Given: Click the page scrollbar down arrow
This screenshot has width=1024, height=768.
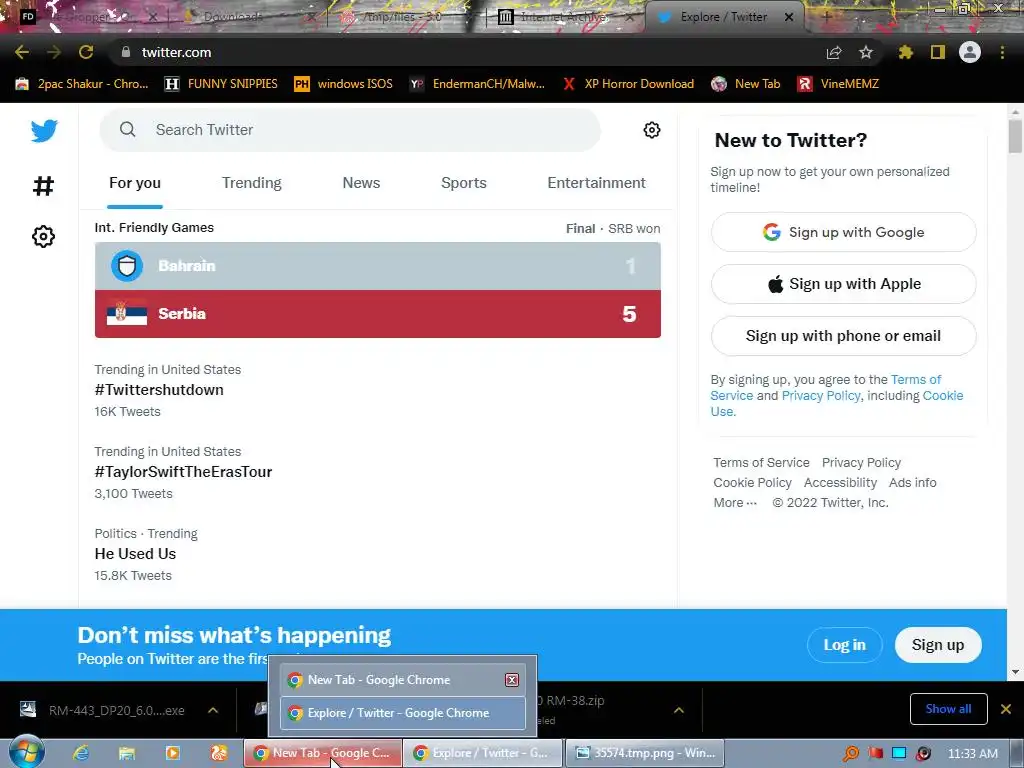Looking at the screenshot, I should (1015, 672).
